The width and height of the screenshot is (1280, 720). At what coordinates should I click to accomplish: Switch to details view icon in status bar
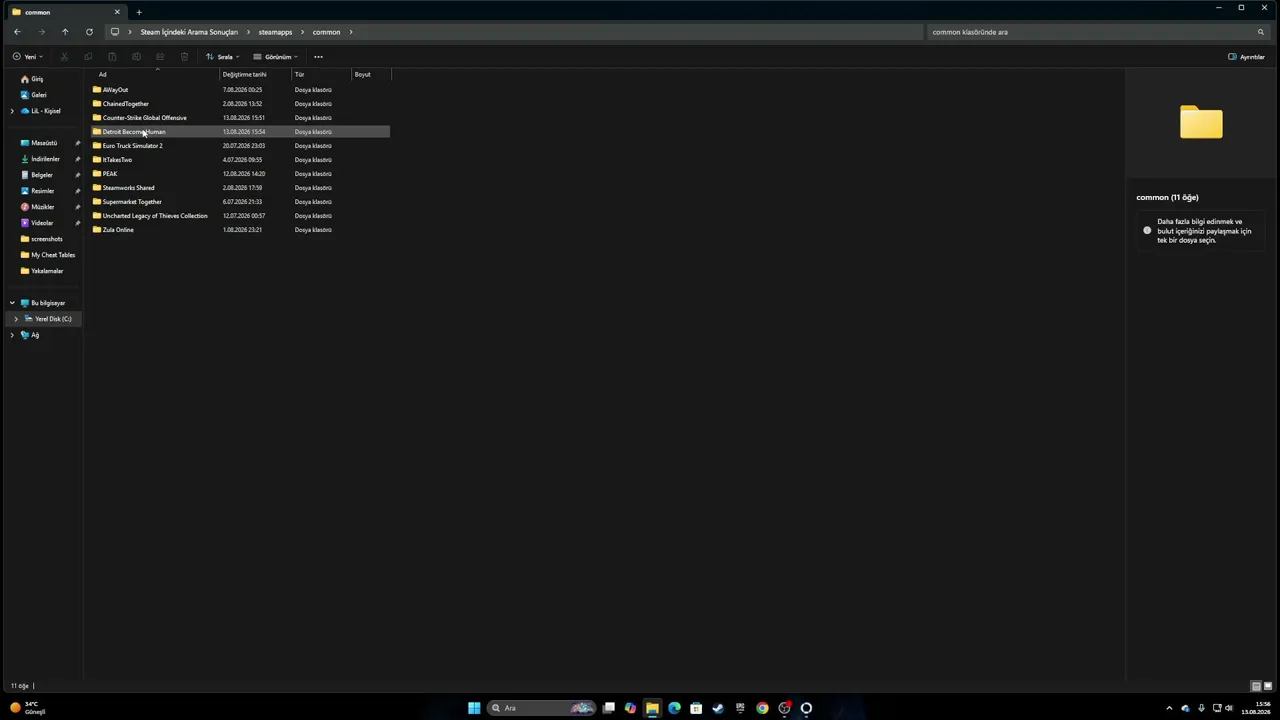tap(1256, 686)
